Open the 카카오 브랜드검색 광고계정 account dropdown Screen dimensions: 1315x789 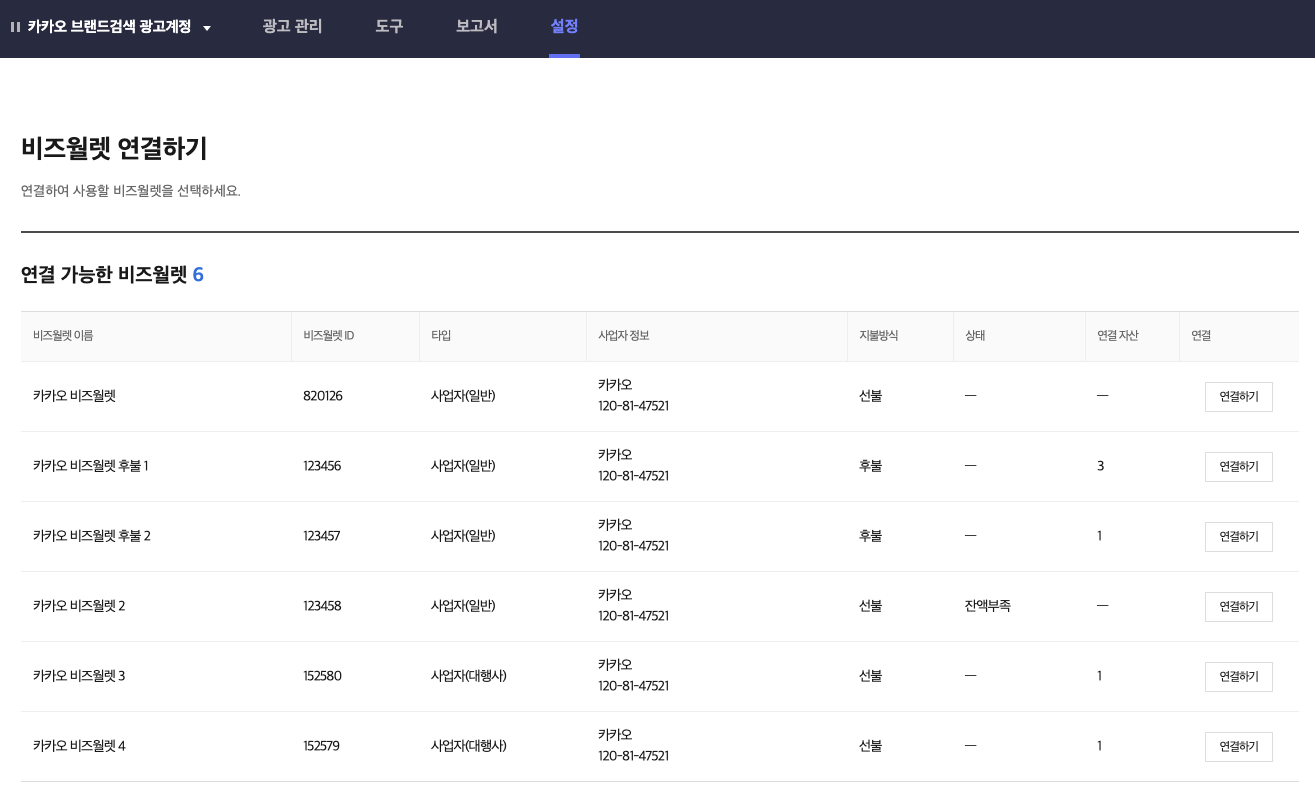click(x=206, y=28)
